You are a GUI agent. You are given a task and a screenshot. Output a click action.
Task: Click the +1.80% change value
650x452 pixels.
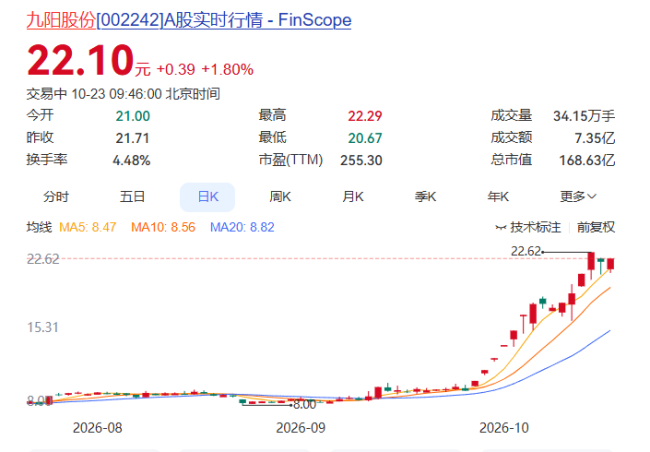click(x=228, y=70)
